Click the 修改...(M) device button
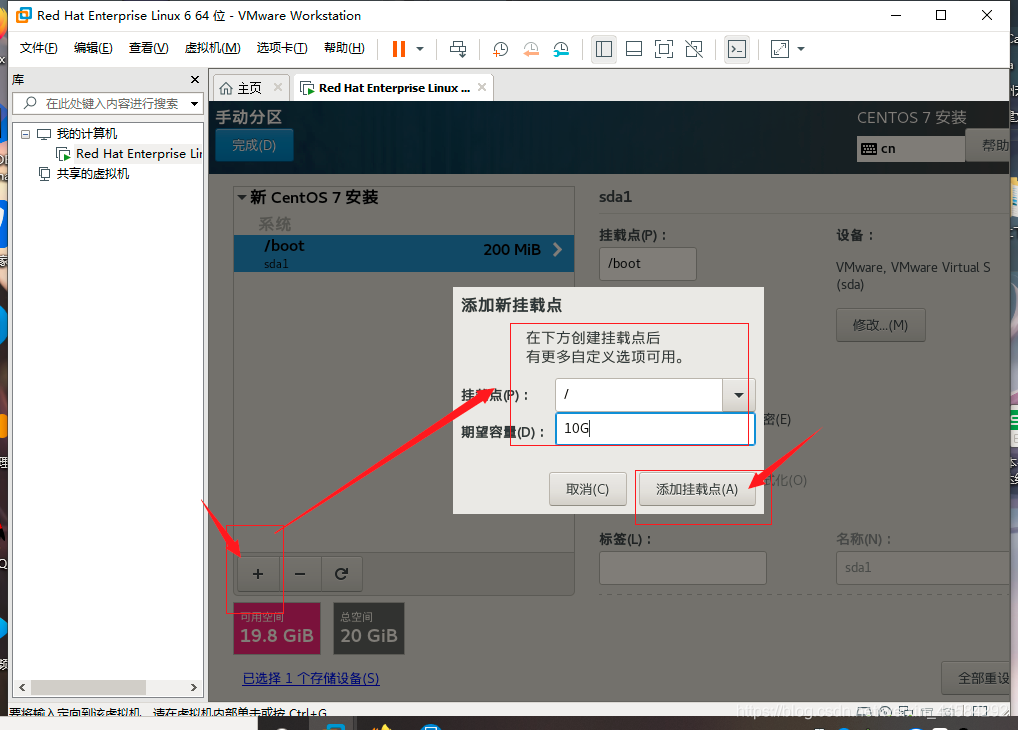Viewport: 1018px width, 730px height. 881,325
